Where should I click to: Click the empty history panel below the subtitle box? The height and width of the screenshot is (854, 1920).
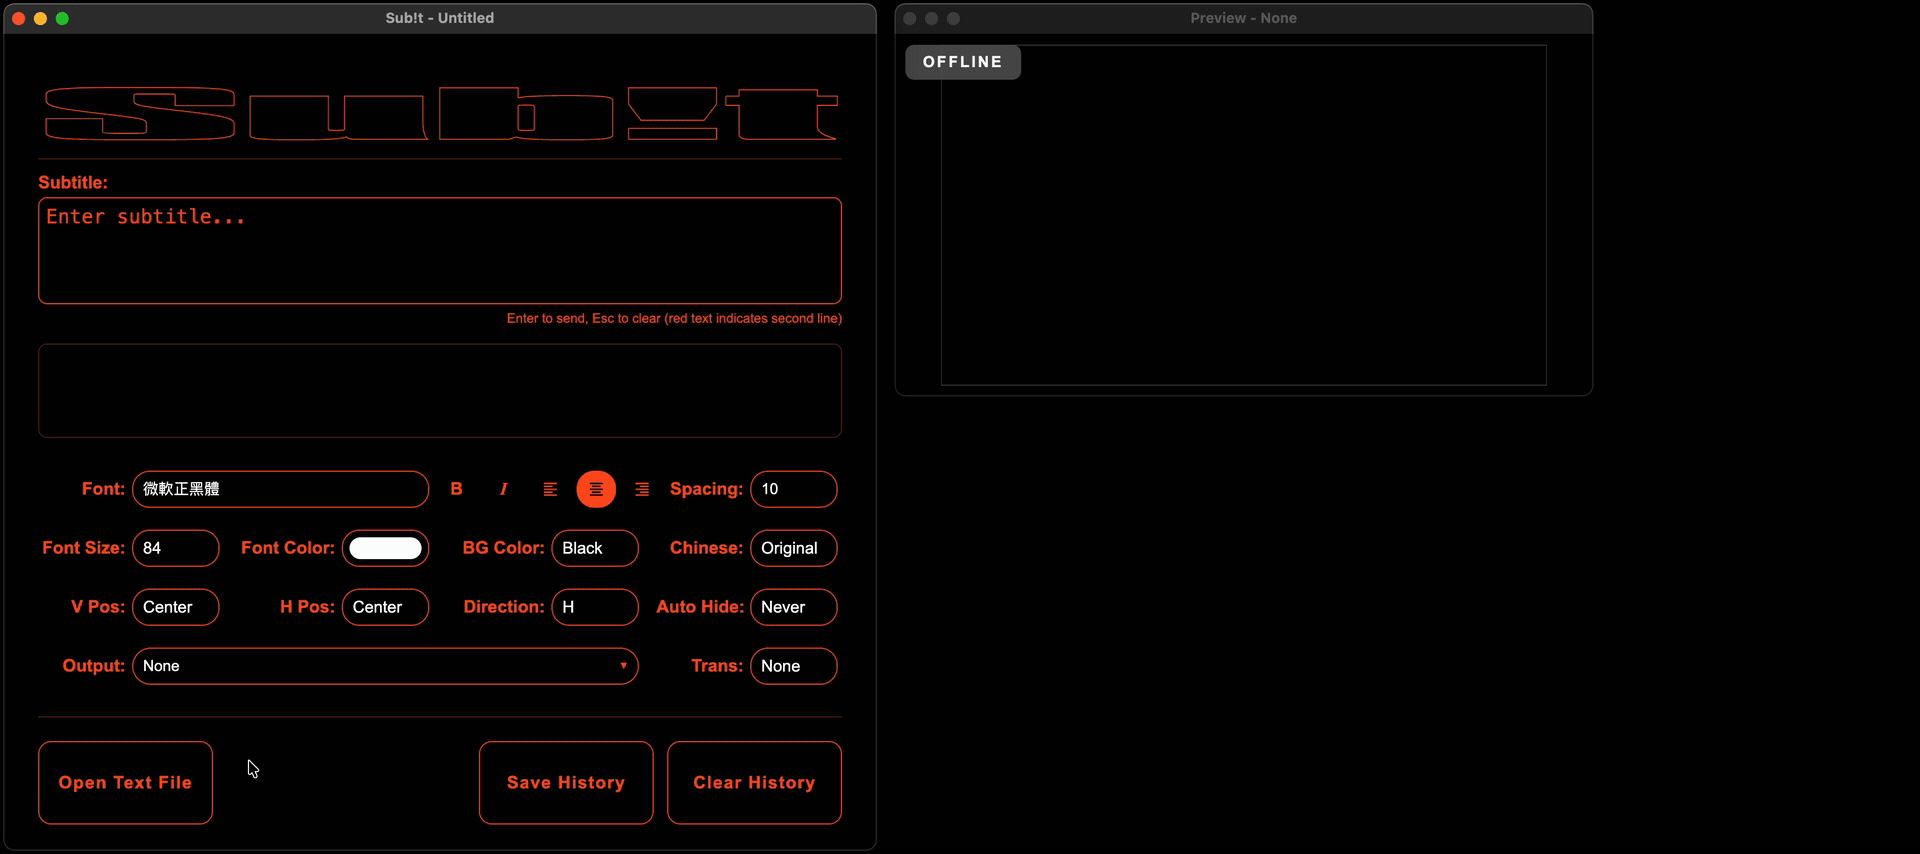pos(440,391)
